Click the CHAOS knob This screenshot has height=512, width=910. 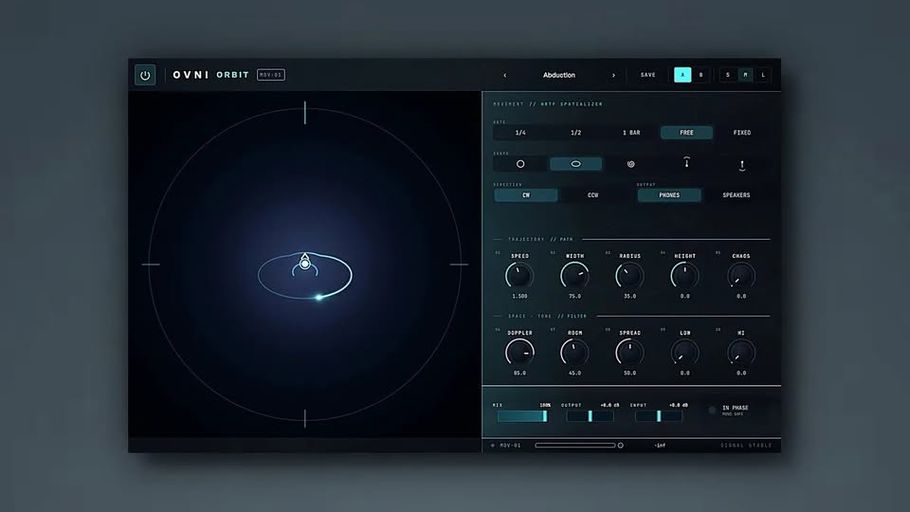pos(741,276)
